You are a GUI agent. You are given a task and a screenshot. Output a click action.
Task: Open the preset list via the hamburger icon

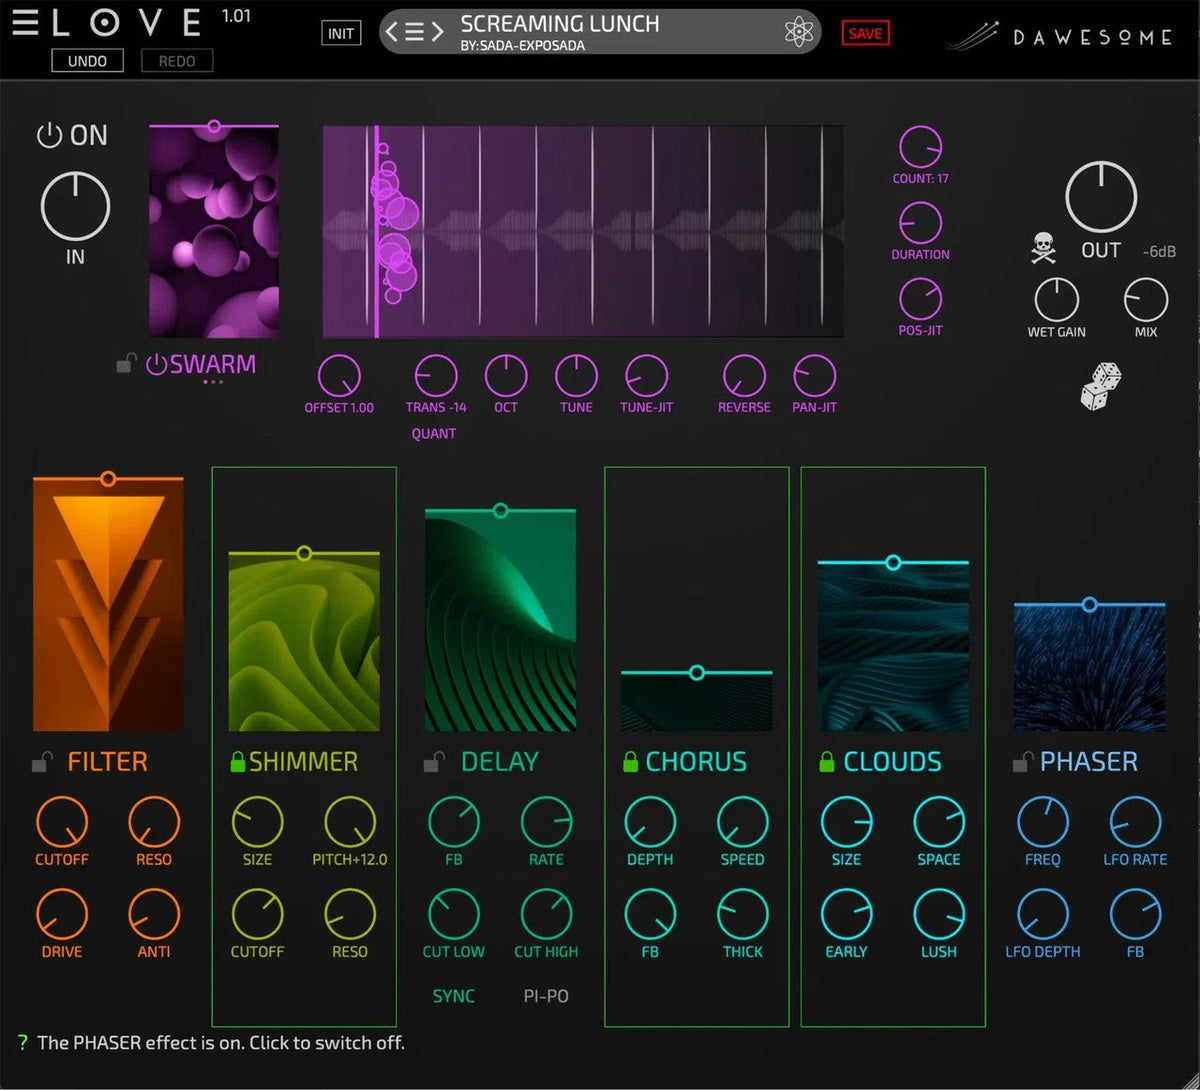point(414,31)
